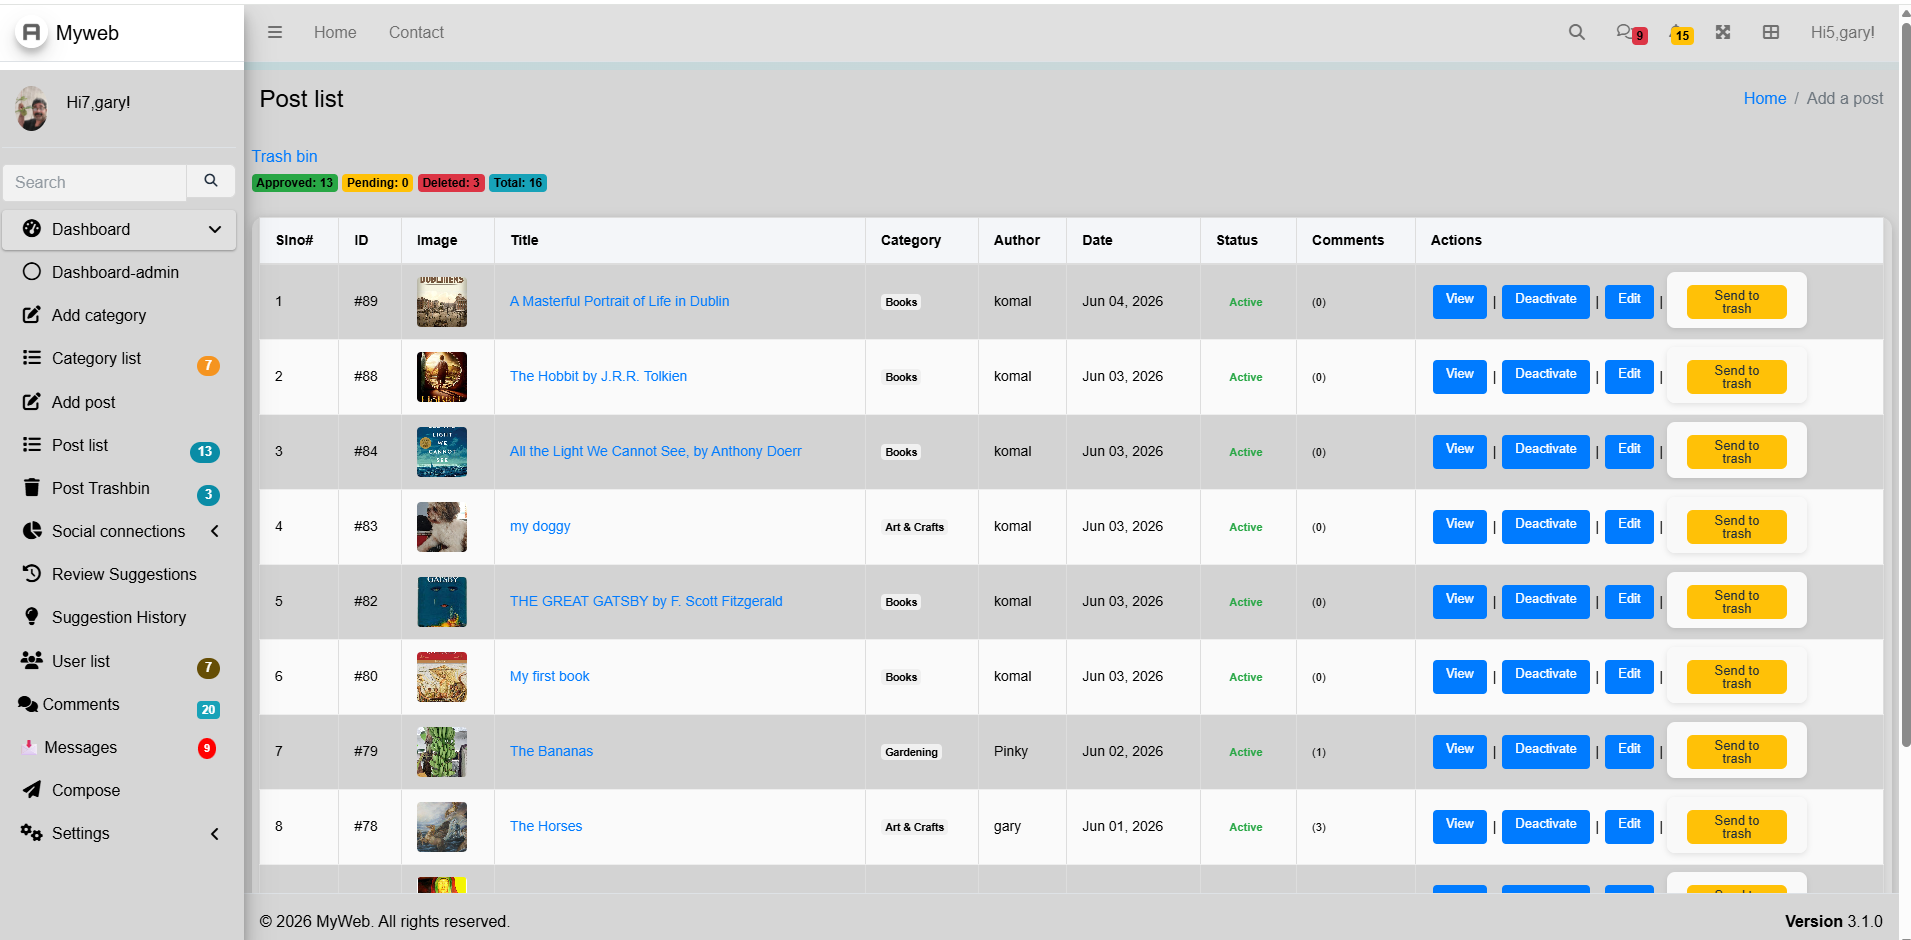
Task: Edit the my doggy post
Action: click(1629, 526)
